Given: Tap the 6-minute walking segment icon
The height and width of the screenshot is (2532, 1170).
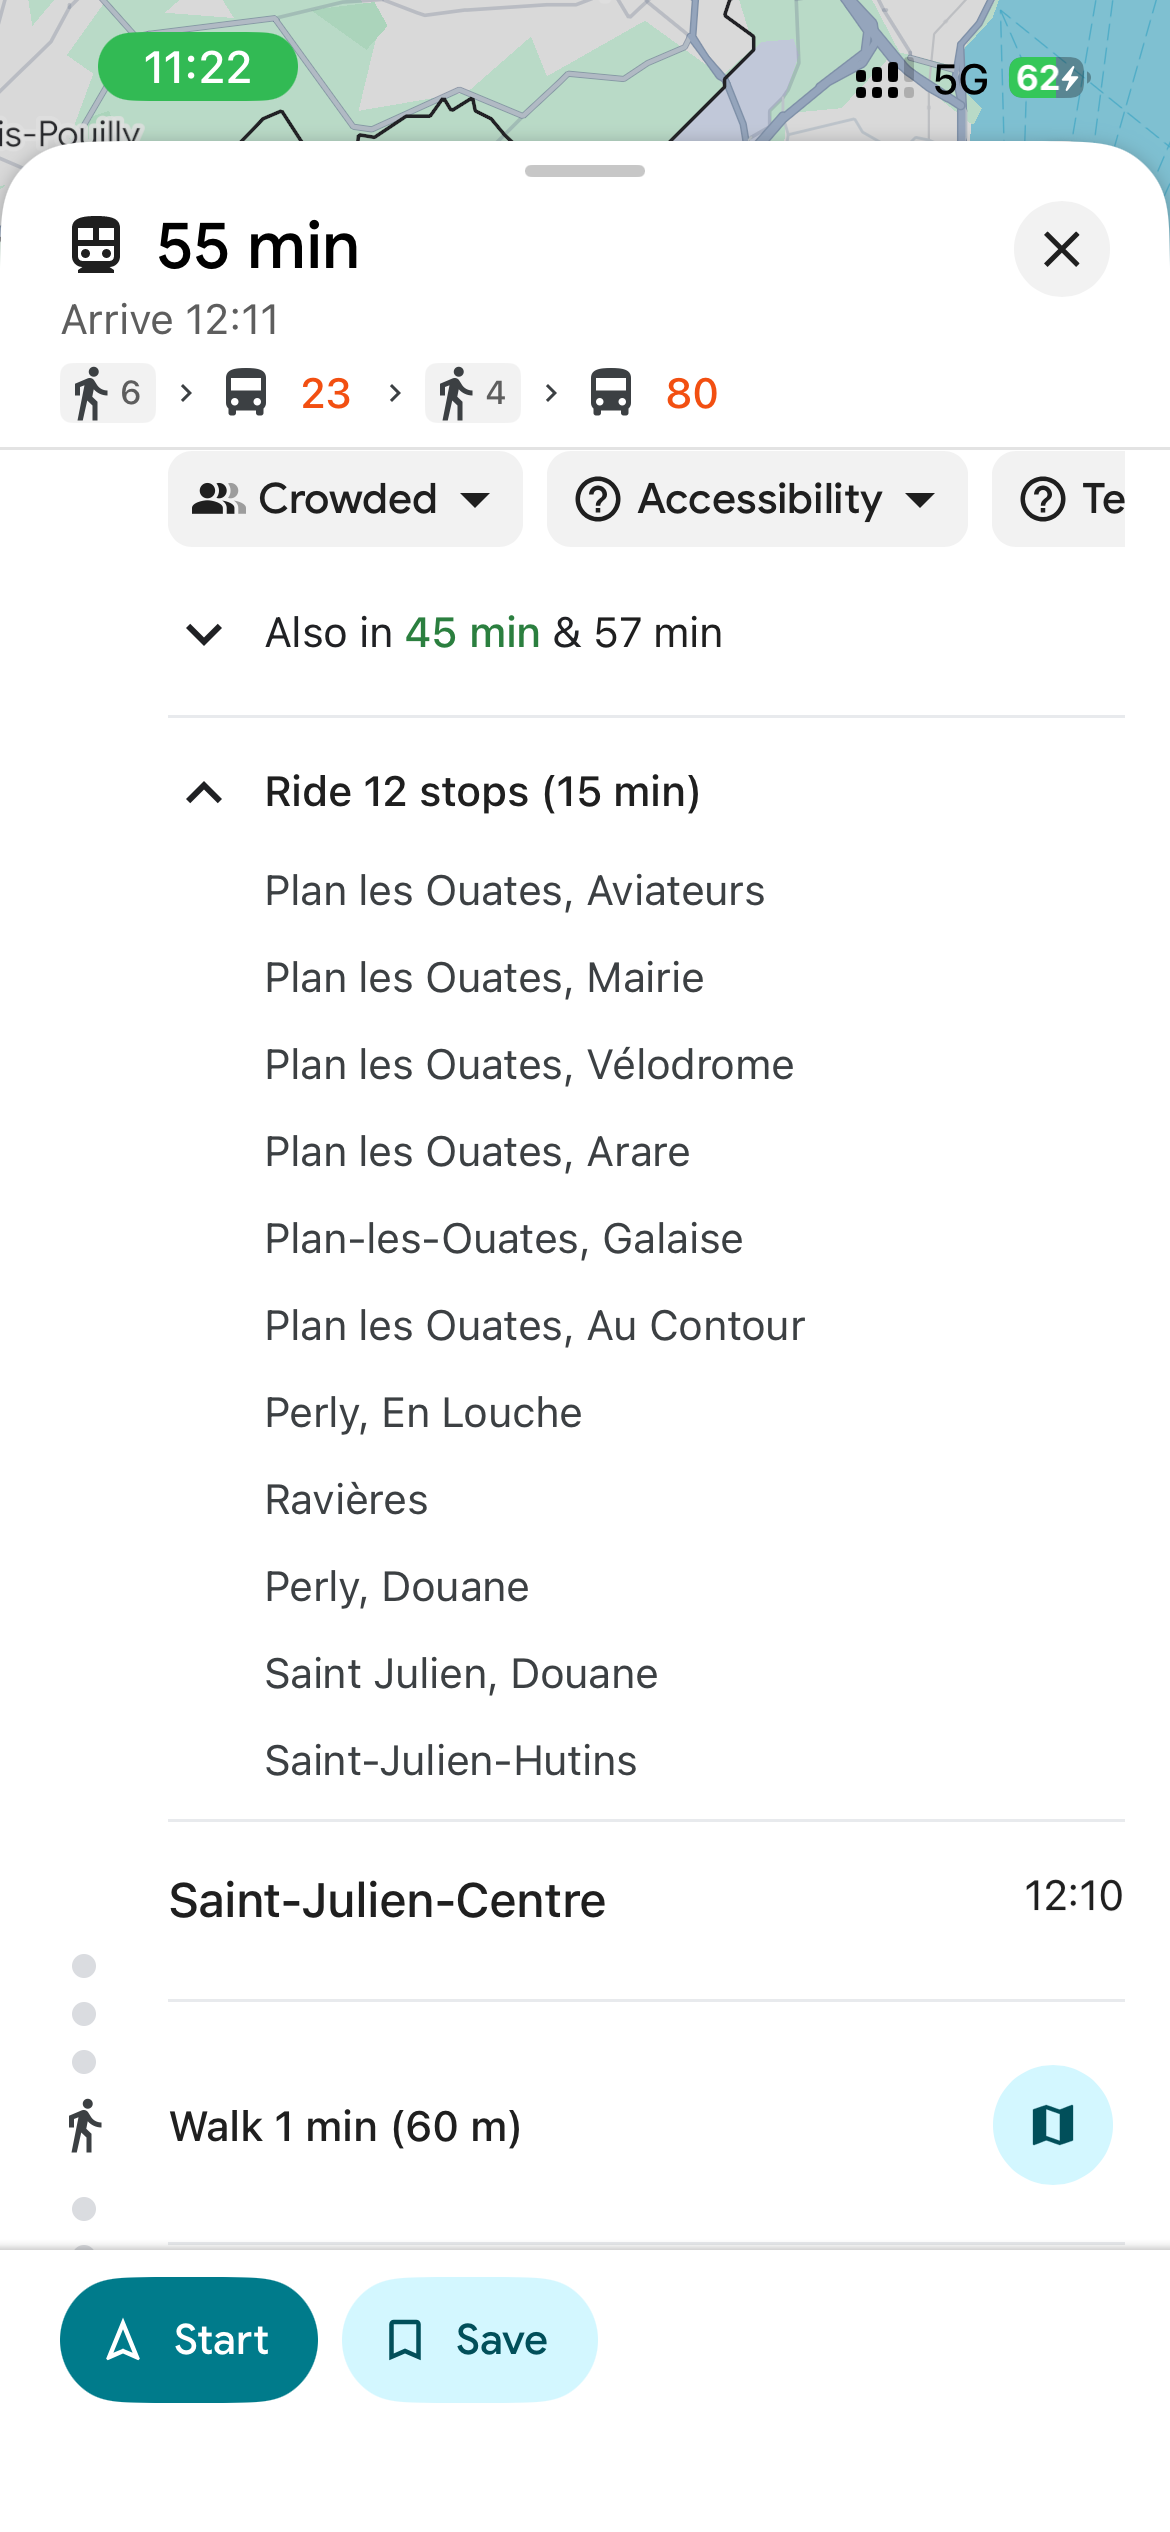Looking at the screenshot, I should coord(107,393).
